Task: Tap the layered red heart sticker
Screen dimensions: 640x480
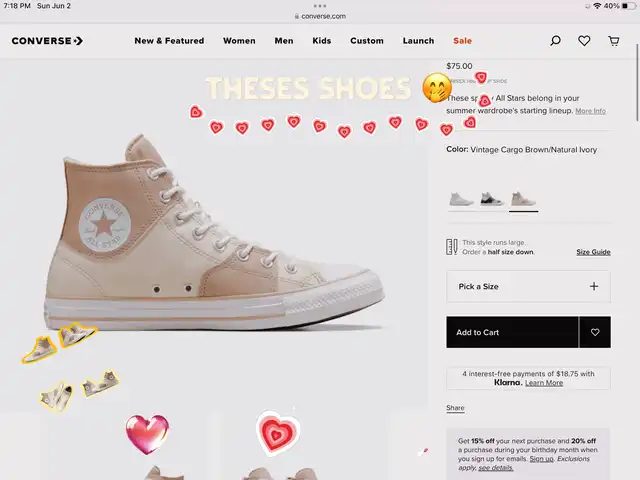Action: tap(278, 433)
